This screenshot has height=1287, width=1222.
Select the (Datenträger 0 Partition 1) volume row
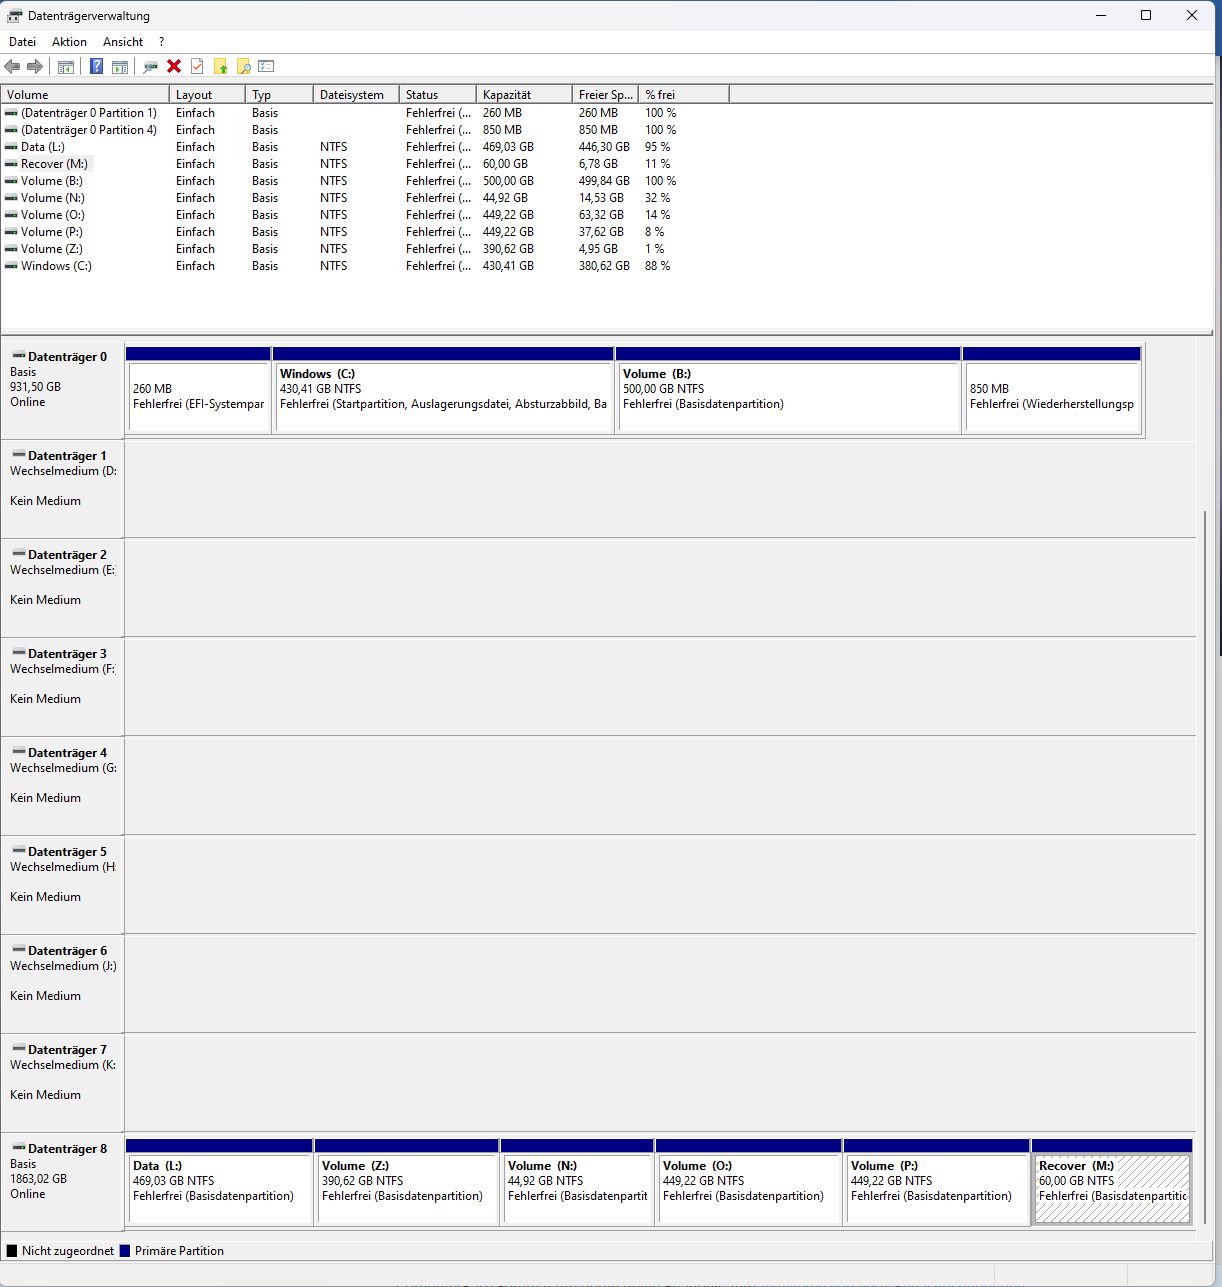[365, 113]
